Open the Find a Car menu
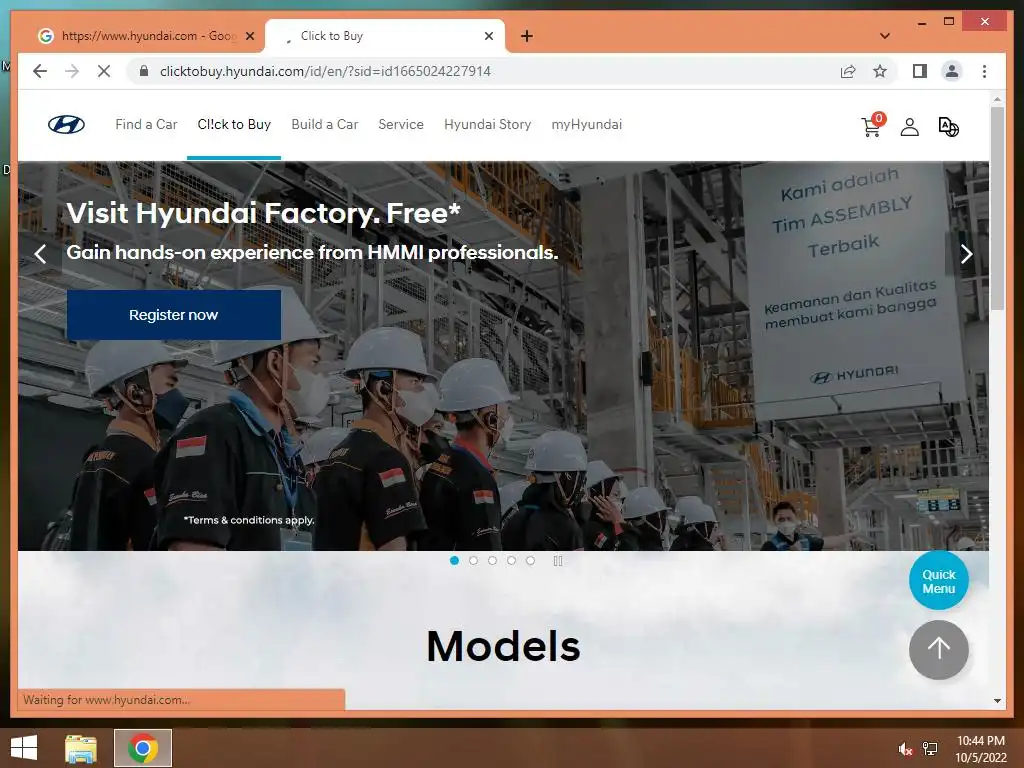The width and height of the screenshot is (1024, 768). tap(146, 124)
